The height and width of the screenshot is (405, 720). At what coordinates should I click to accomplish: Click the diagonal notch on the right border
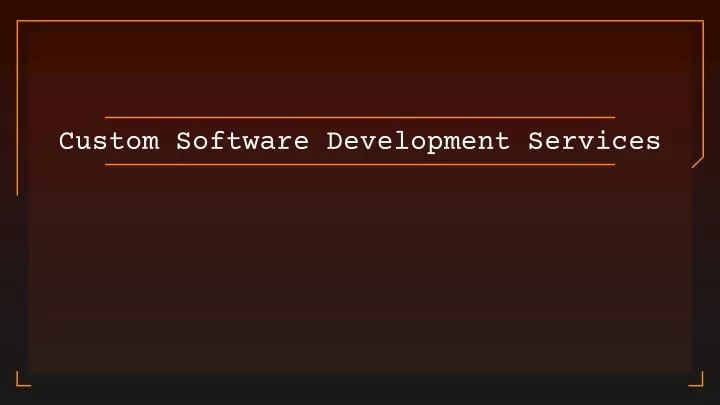click(x=698, y=162)
